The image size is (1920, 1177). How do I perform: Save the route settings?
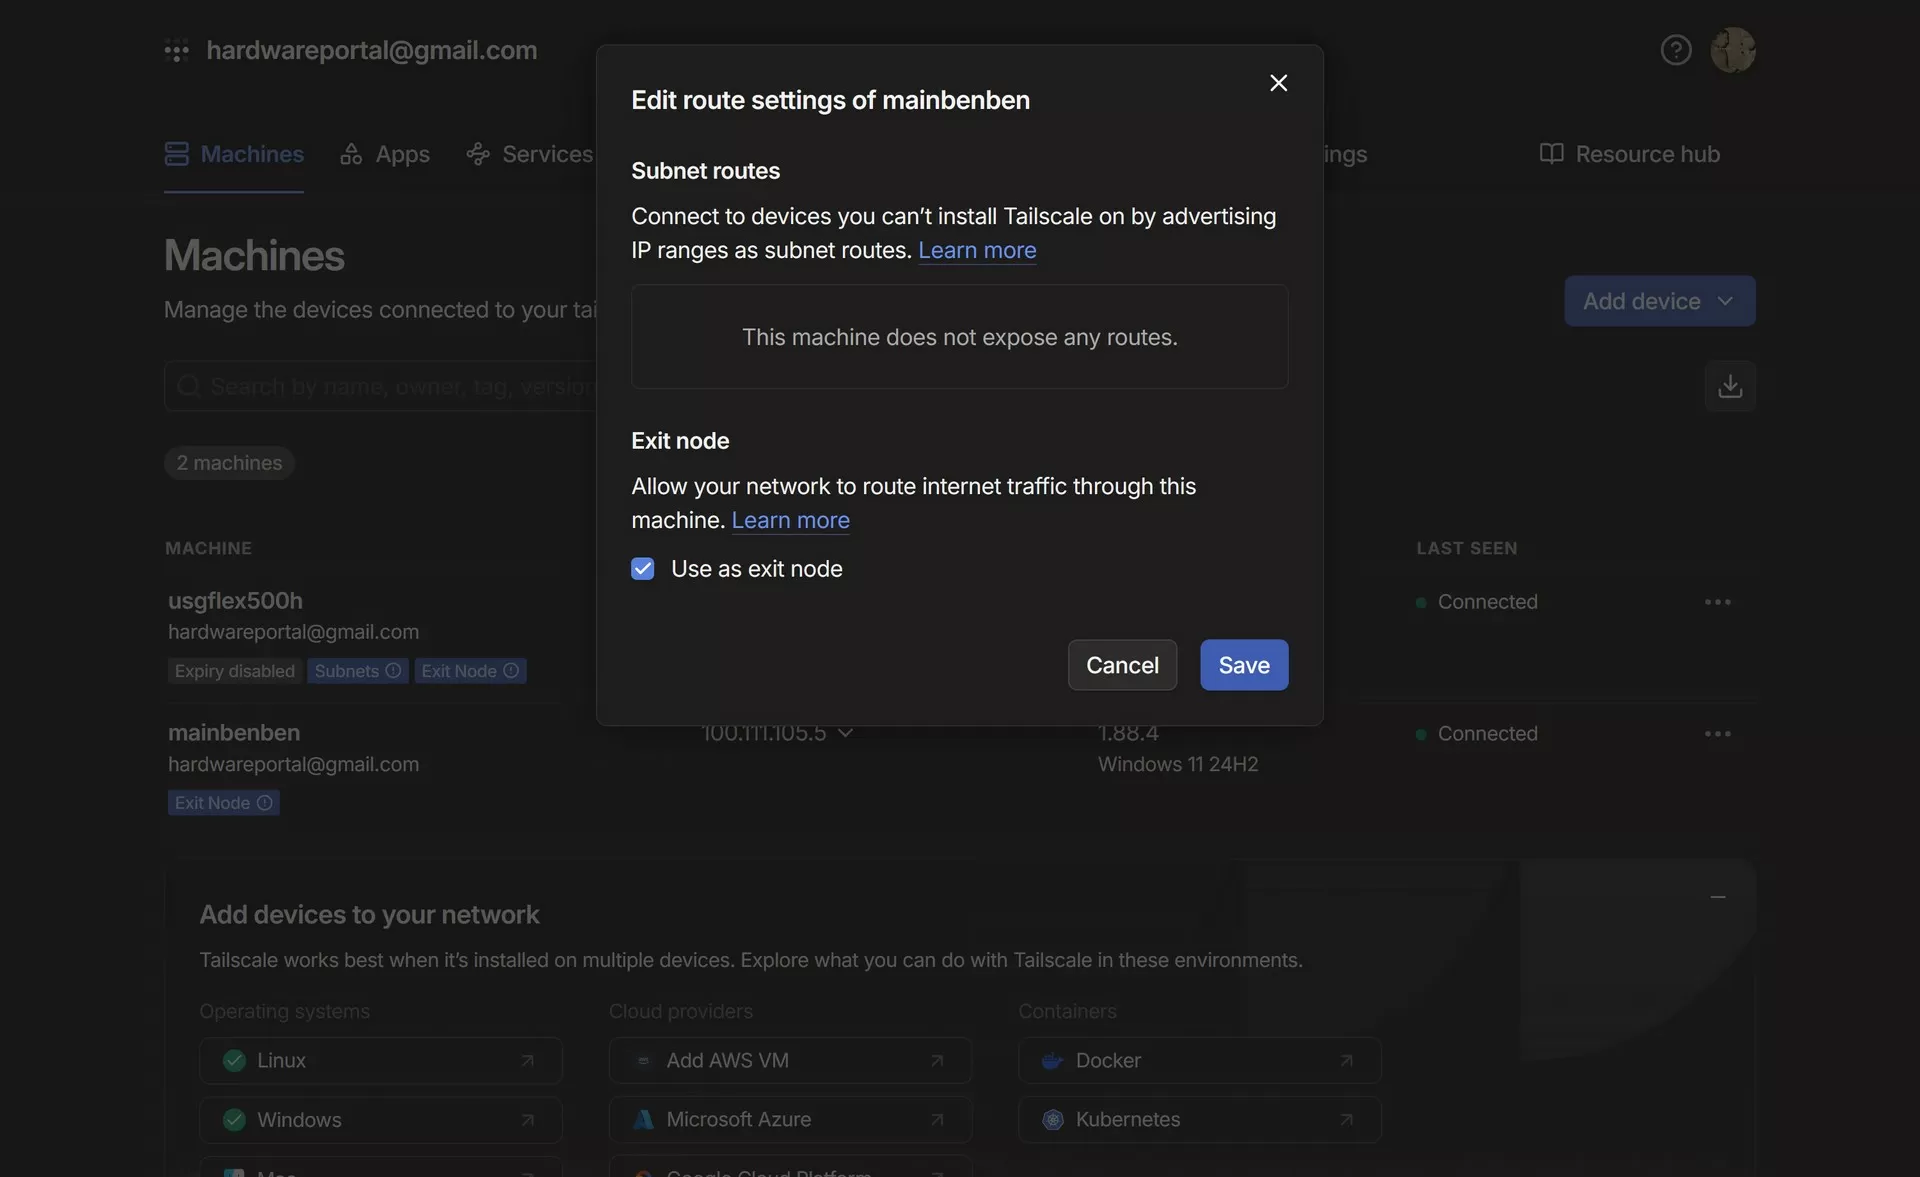1243,665
